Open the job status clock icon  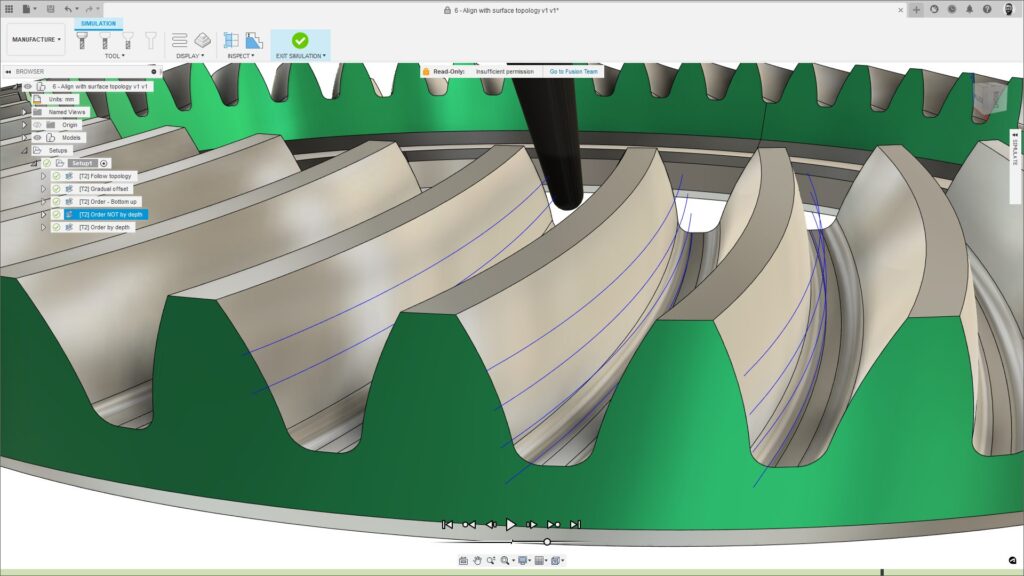pyautogui.click(x=952, y=9)
